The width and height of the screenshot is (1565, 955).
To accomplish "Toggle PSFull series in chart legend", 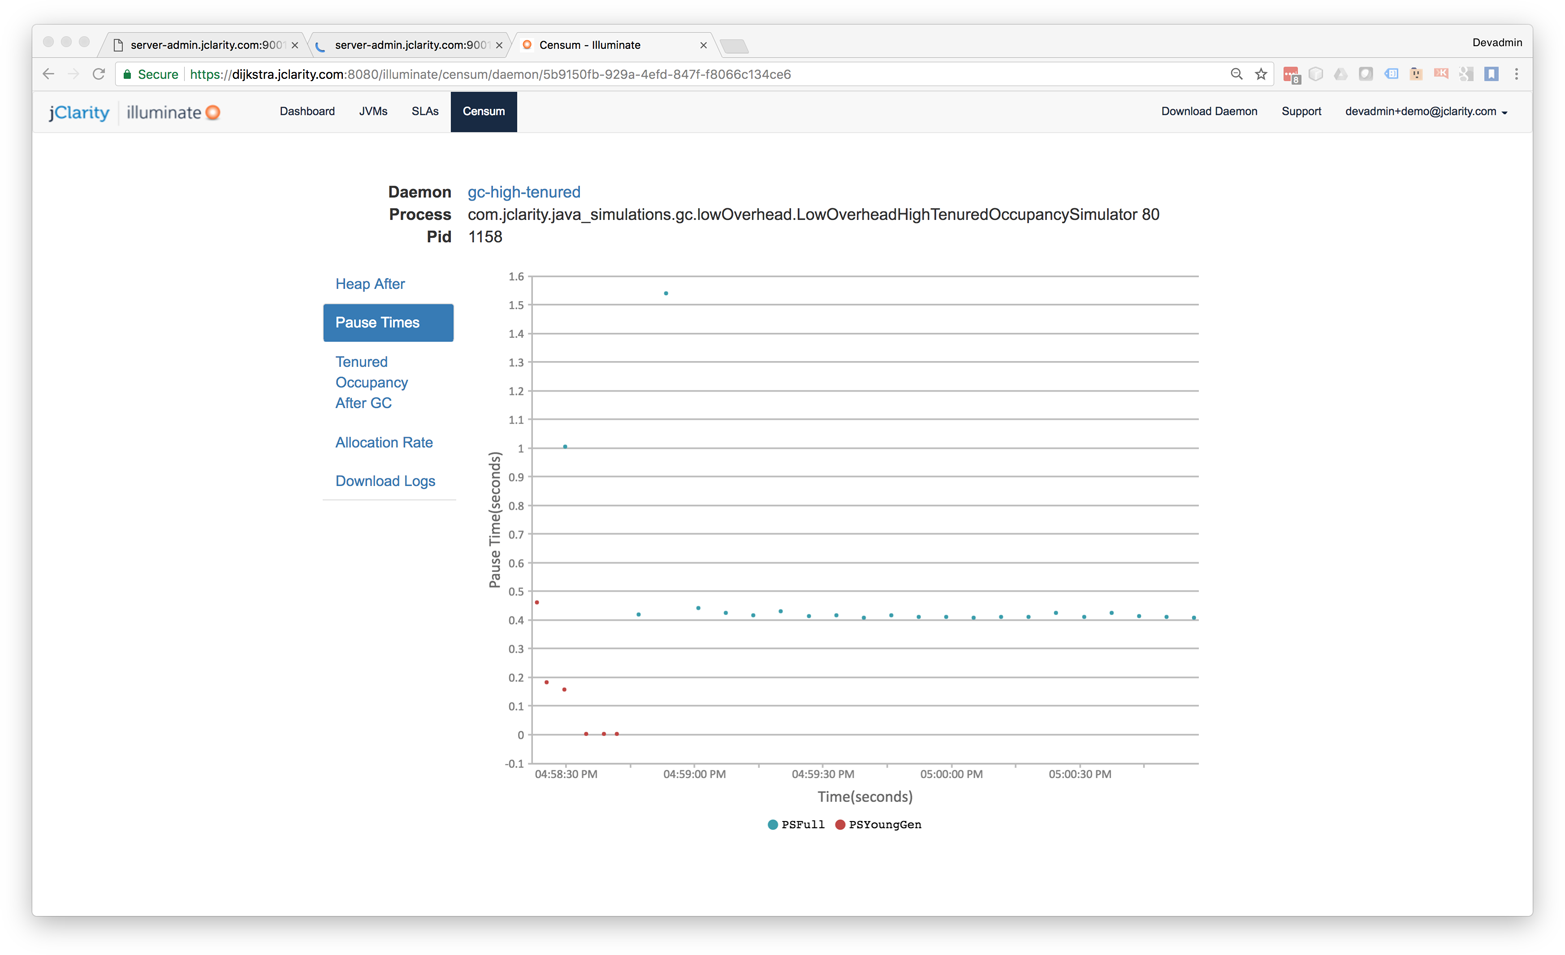I will point(796,825).
